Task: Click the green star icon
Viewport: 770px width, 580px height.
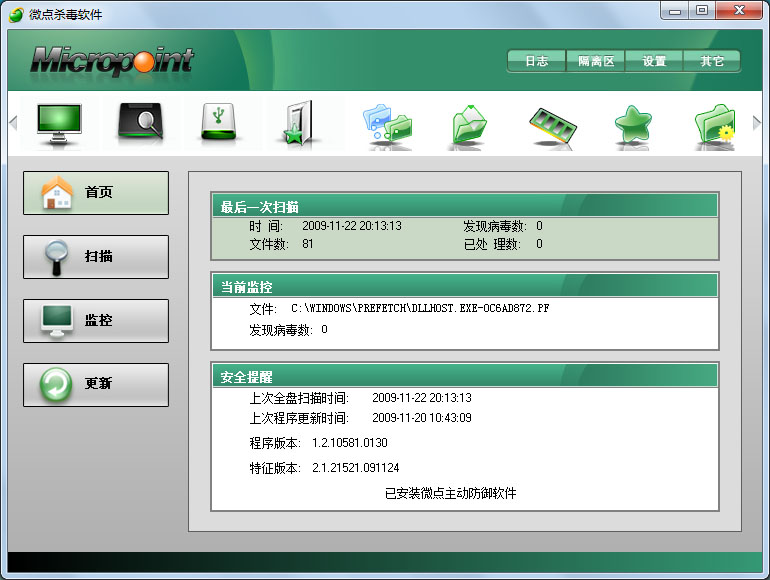Action: point(633,125)
